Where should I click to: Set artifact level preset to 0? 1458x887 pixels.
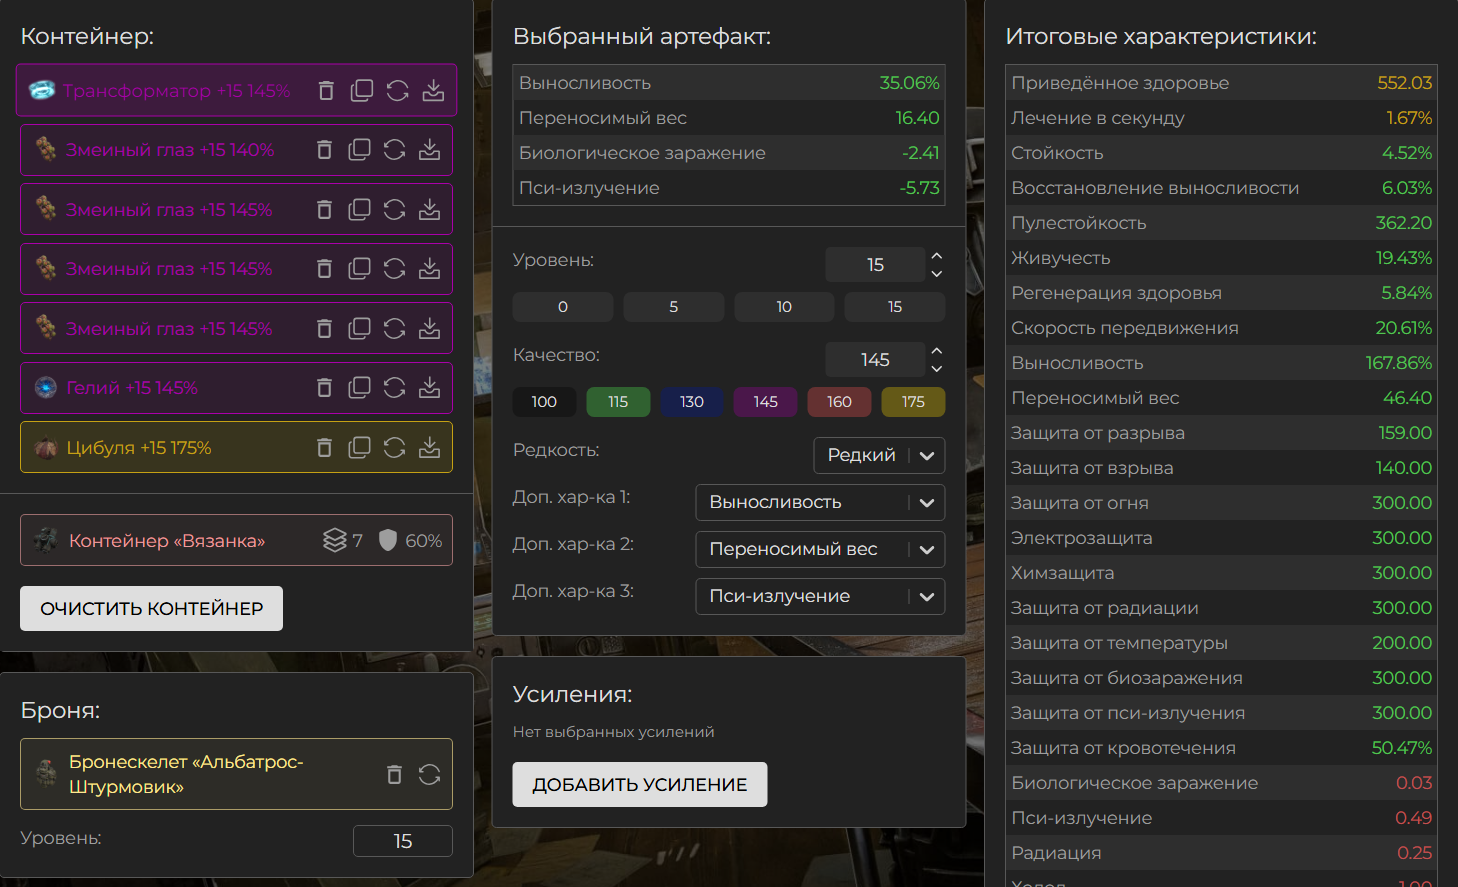(563, 307)
